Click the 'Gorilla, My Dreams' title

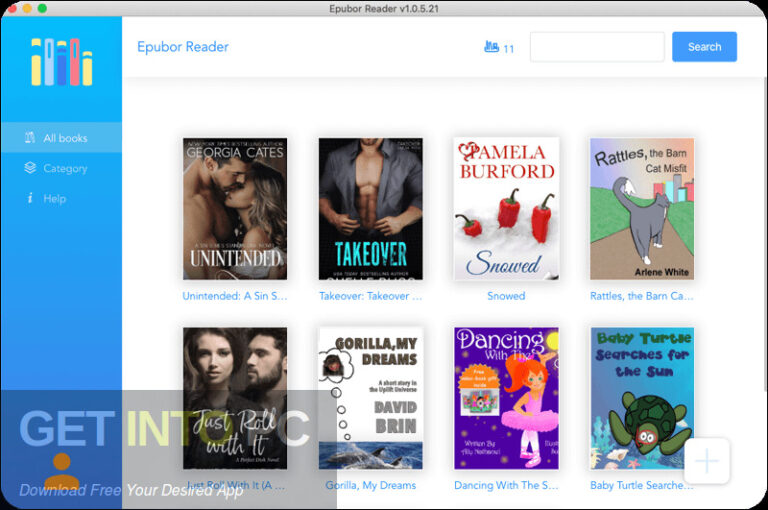pyautogui.click(x=371, y=485)
